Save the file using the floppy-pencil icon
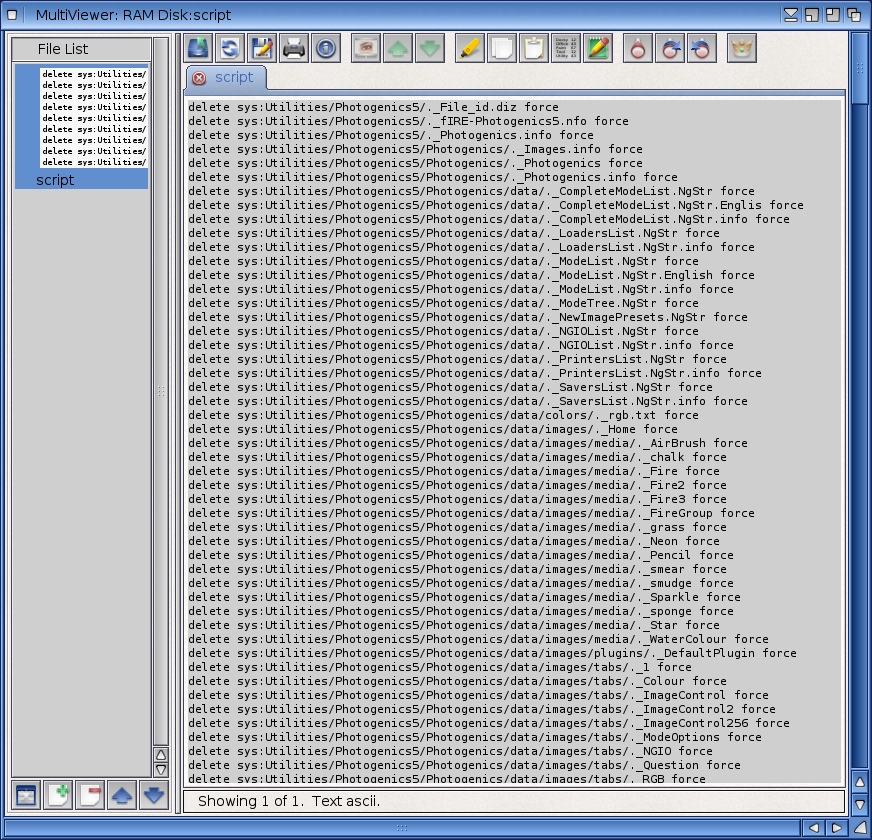This screenshot has width=872, height=840. (262, 48)
